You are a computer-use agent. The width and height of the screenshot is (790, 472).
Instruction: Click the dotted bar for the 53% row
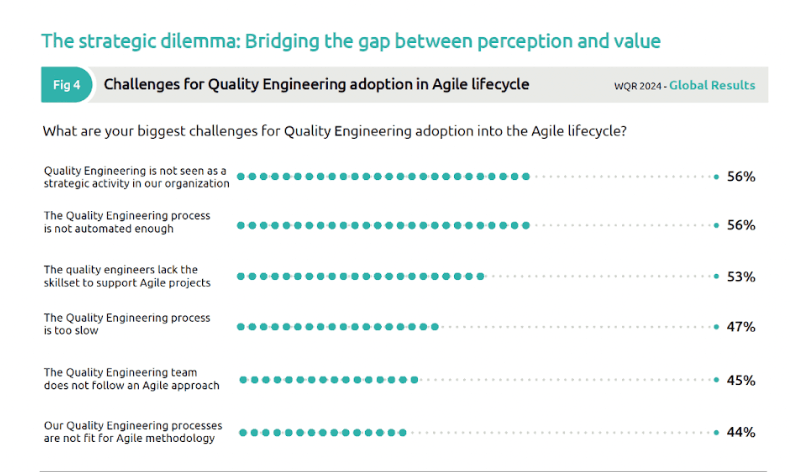(360, 276)
